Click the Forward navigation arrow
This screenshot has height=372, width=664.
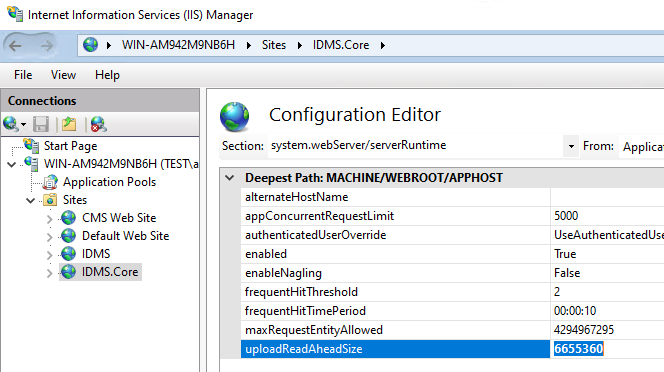tap(47, 45)
